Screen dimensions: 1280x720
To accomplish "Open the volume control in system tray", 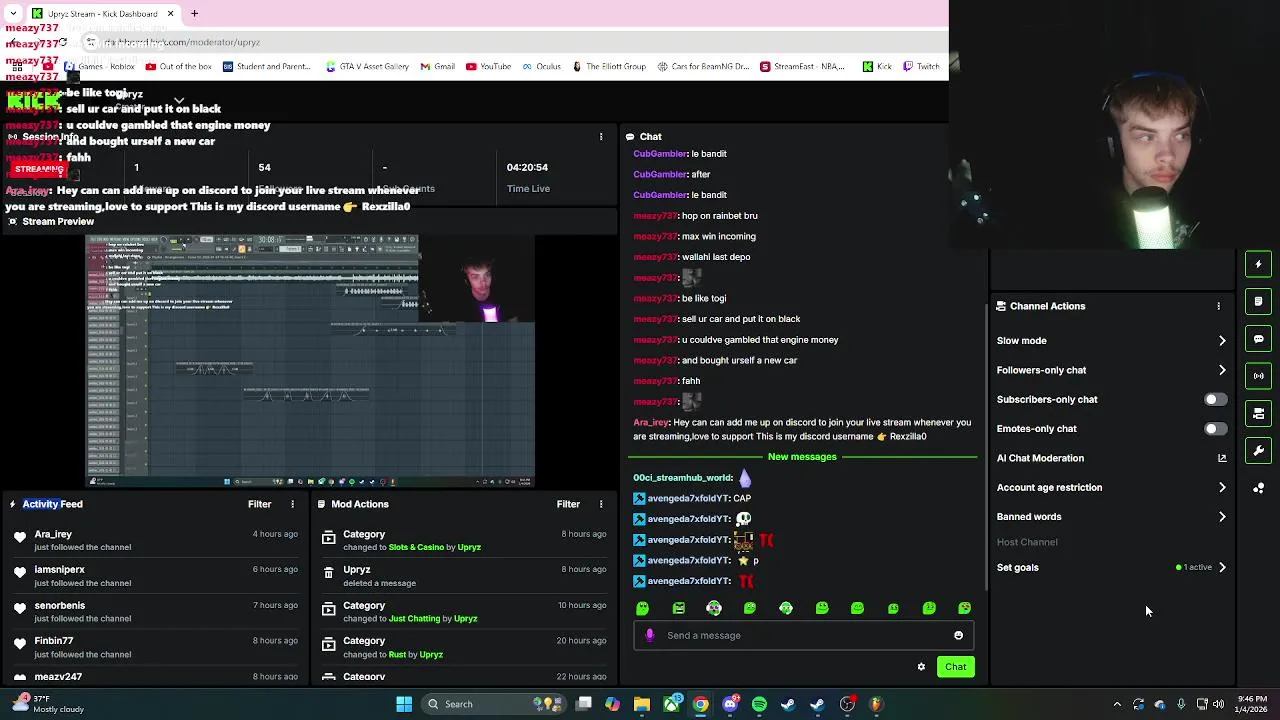I will (x=1218, y=704).
